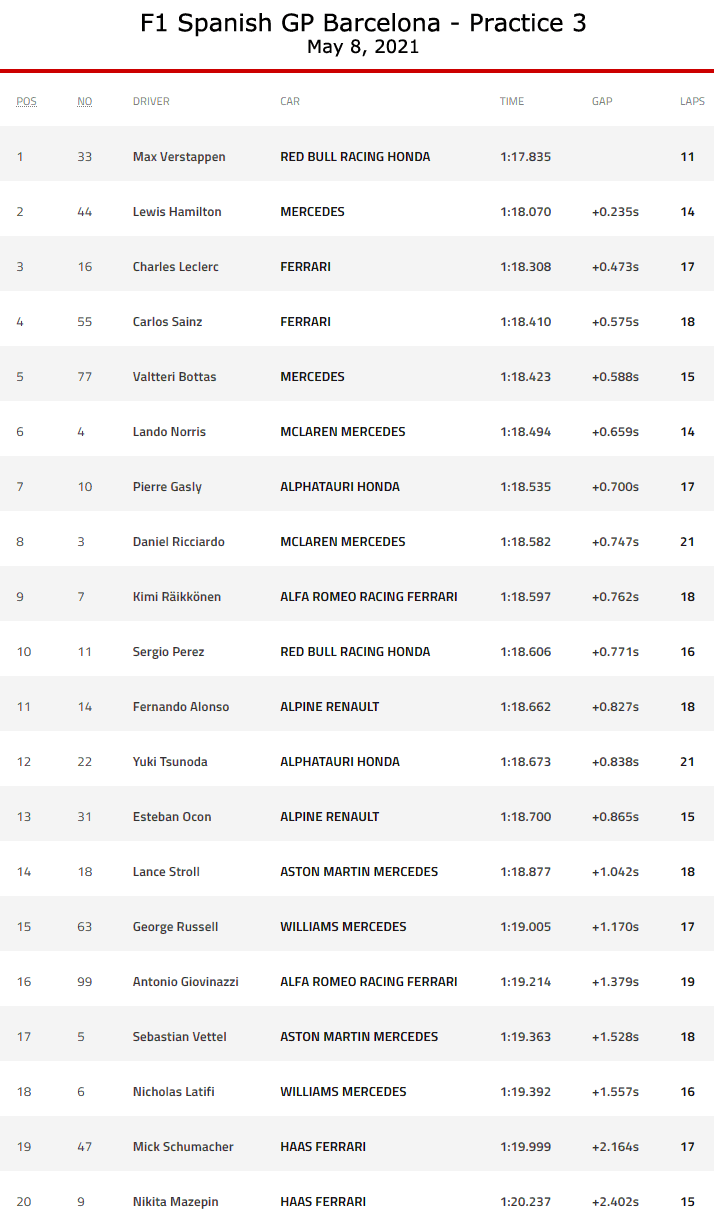Select the DRIVER column header
The height and width of the screenshot is (1216, 714).
151,101
